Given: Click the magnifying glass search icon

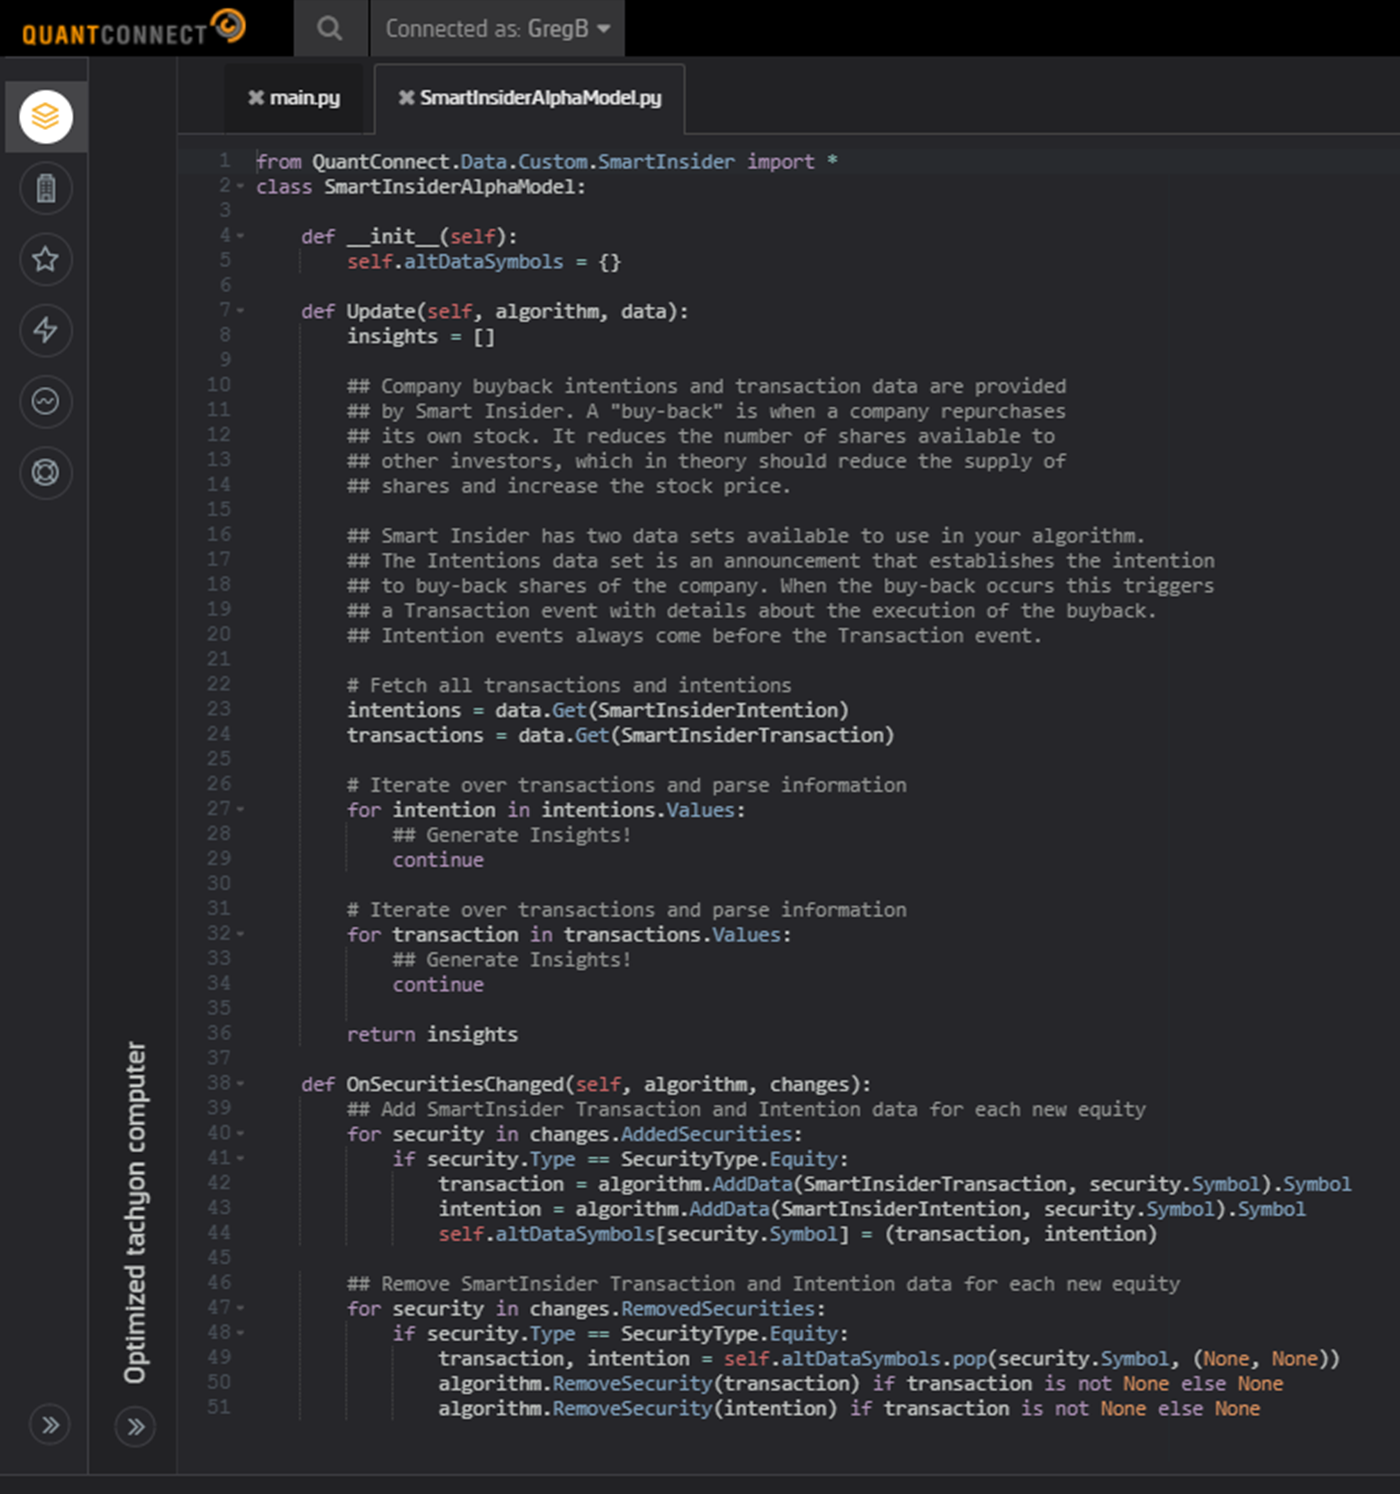Looking at the screenshot, I should (x=329, y=29).
